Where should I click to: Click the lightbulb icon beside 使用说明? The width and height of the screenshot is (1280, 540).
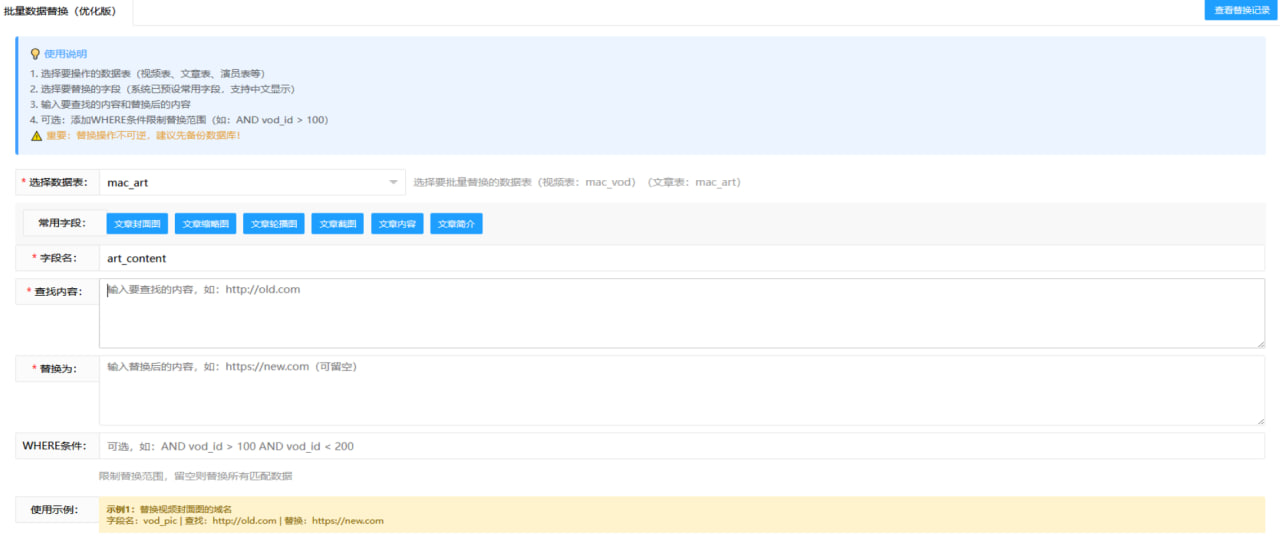pos(35,54)
